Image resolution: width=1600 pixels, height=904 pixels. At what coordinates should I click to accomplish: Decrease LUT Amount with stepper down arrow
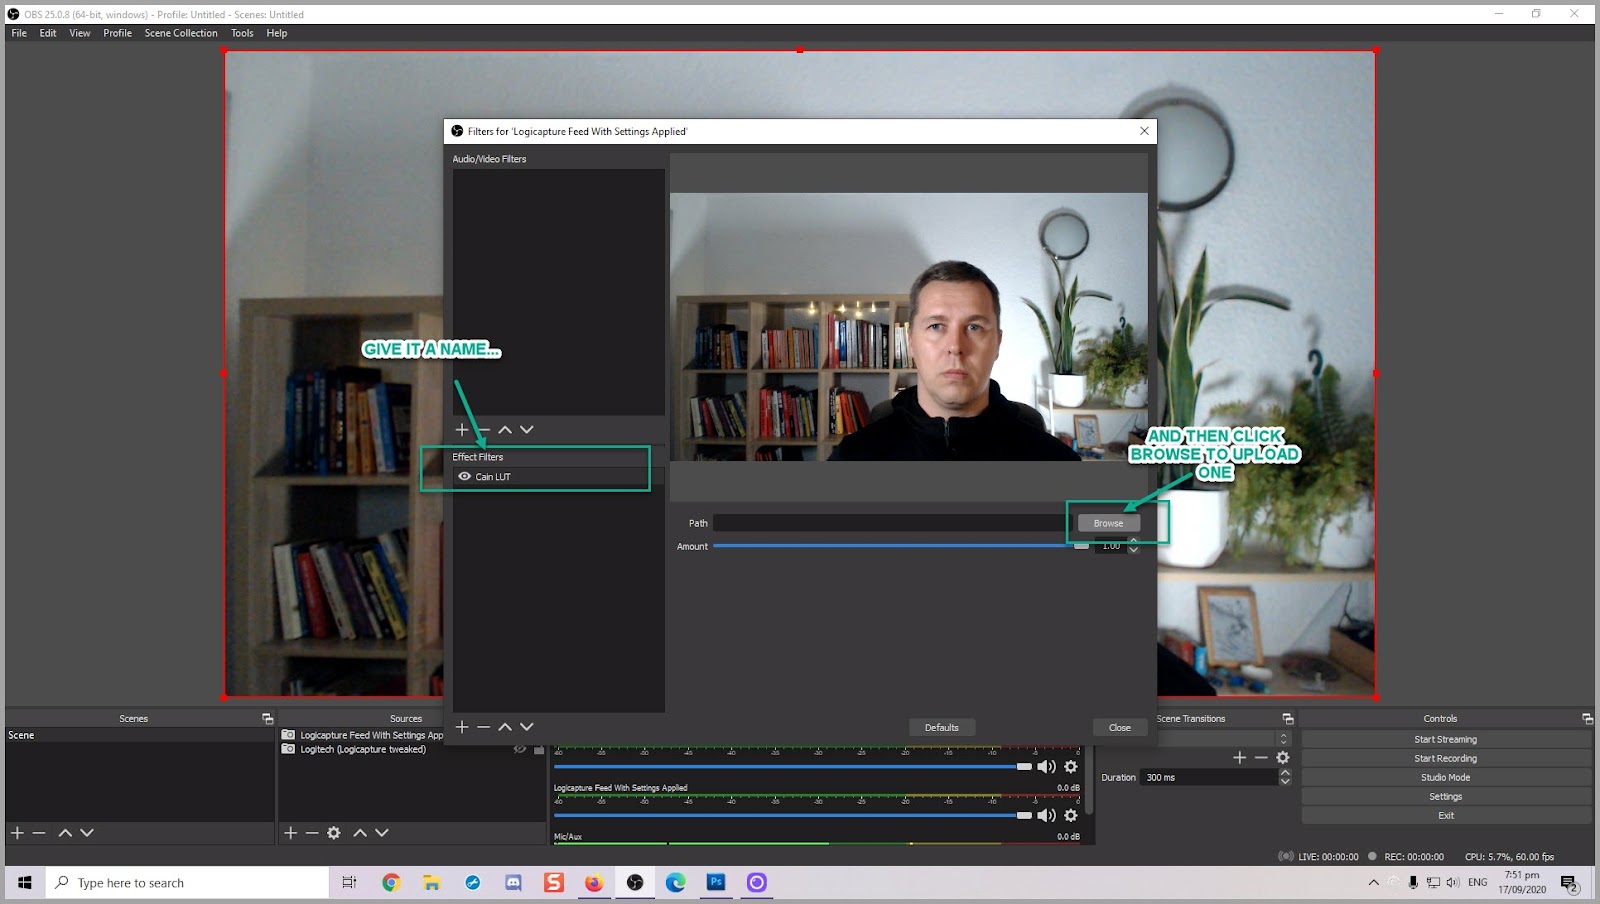pyautogui.click(x=1134, y=550)
